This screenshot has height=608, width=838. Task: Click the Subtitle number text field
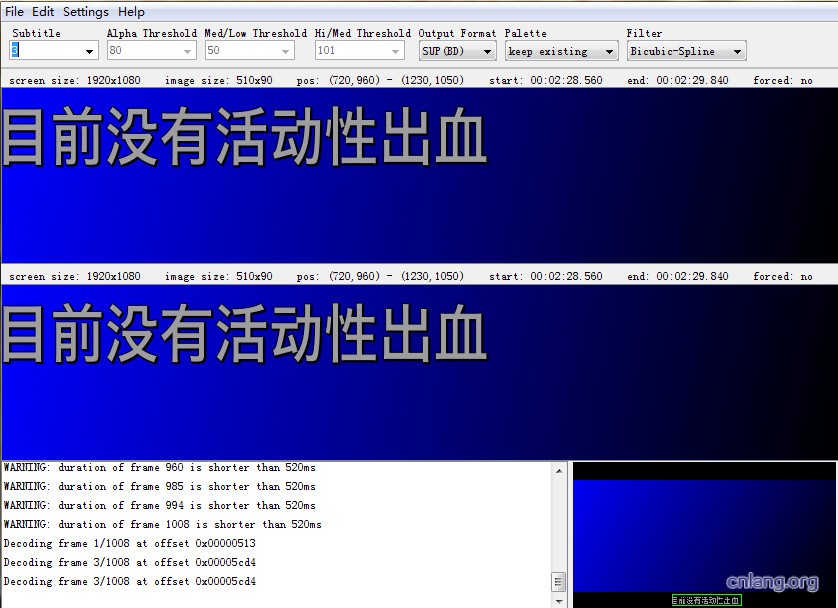point(45,51)
